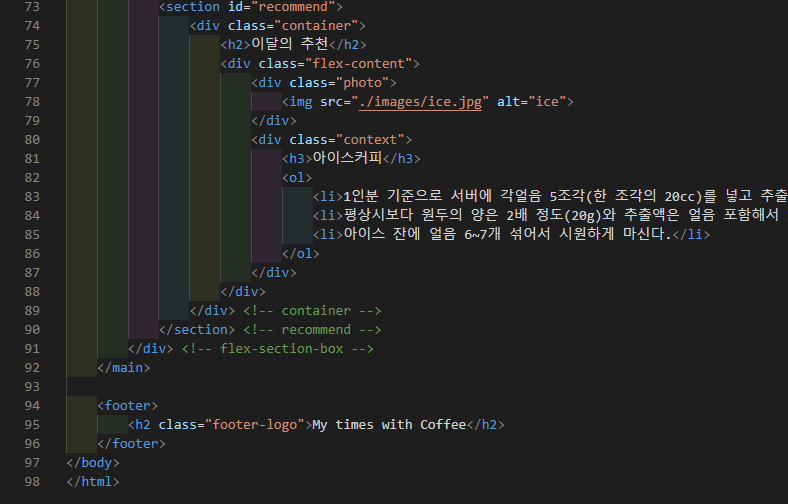The image size is (788, 504).
Task: Click the recommend comment on line 90
Action: coord(312,330)
